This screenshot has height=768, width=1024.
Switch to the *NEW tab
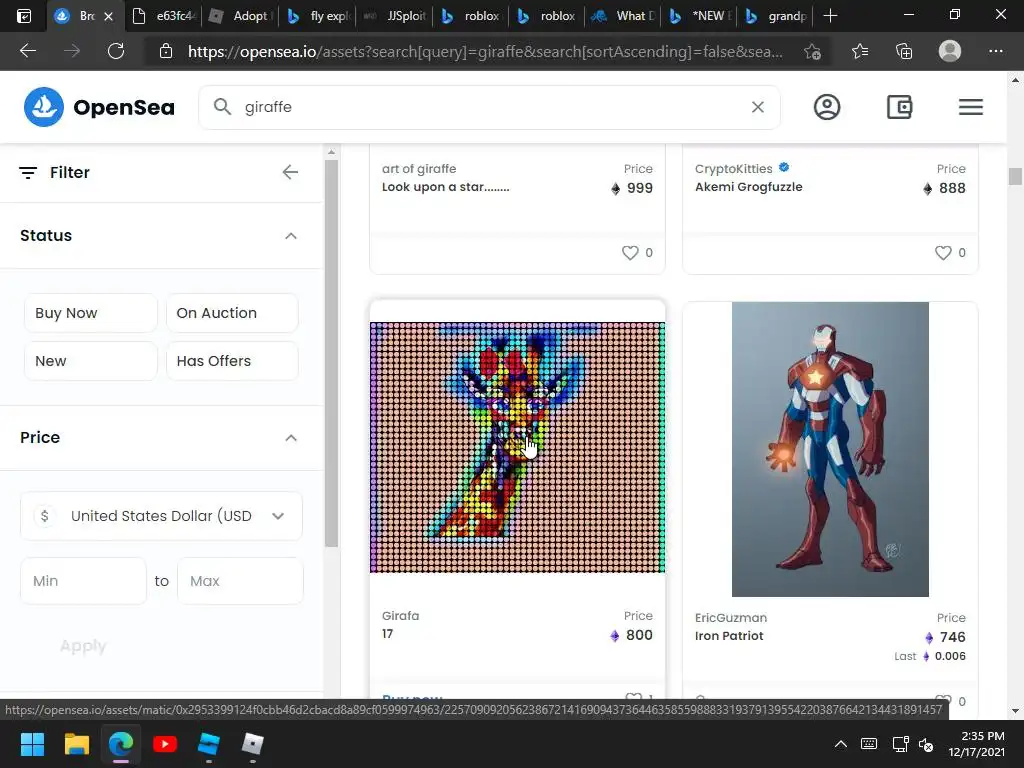pyautogui.click(x=699, y=16)
